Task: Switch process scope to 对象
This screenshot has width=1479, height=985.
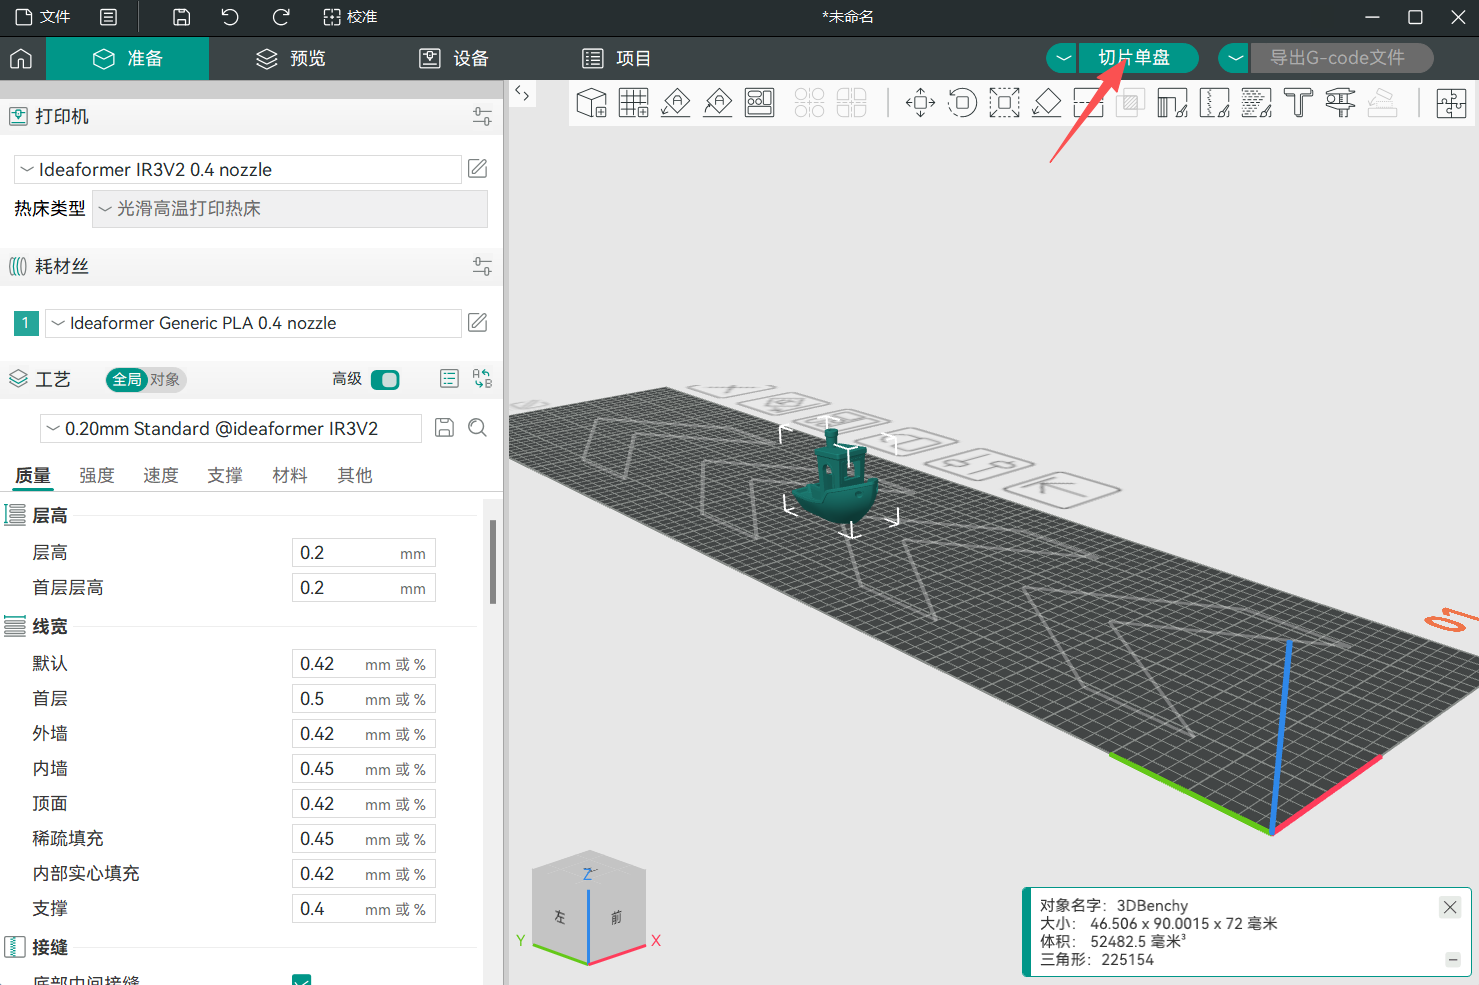Action: [x=166, y=380]
